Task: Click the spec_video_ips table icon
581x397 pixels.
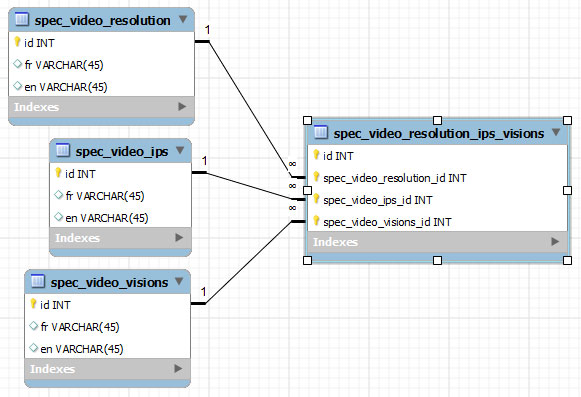Action: coord(63,150)
